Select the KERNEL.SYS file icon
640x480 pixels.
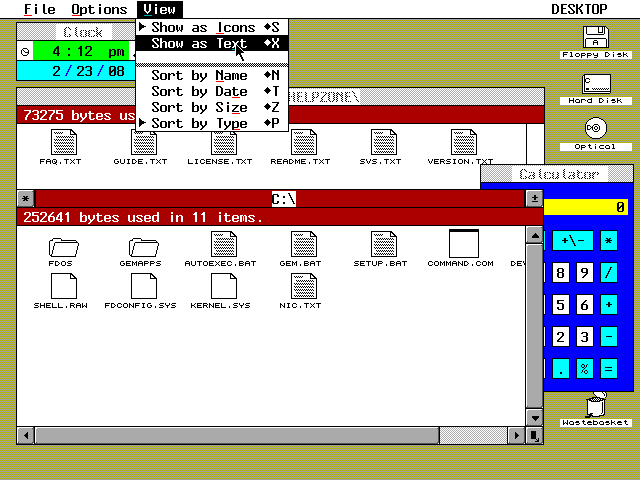pyautogui.click(x=224, y=286)
